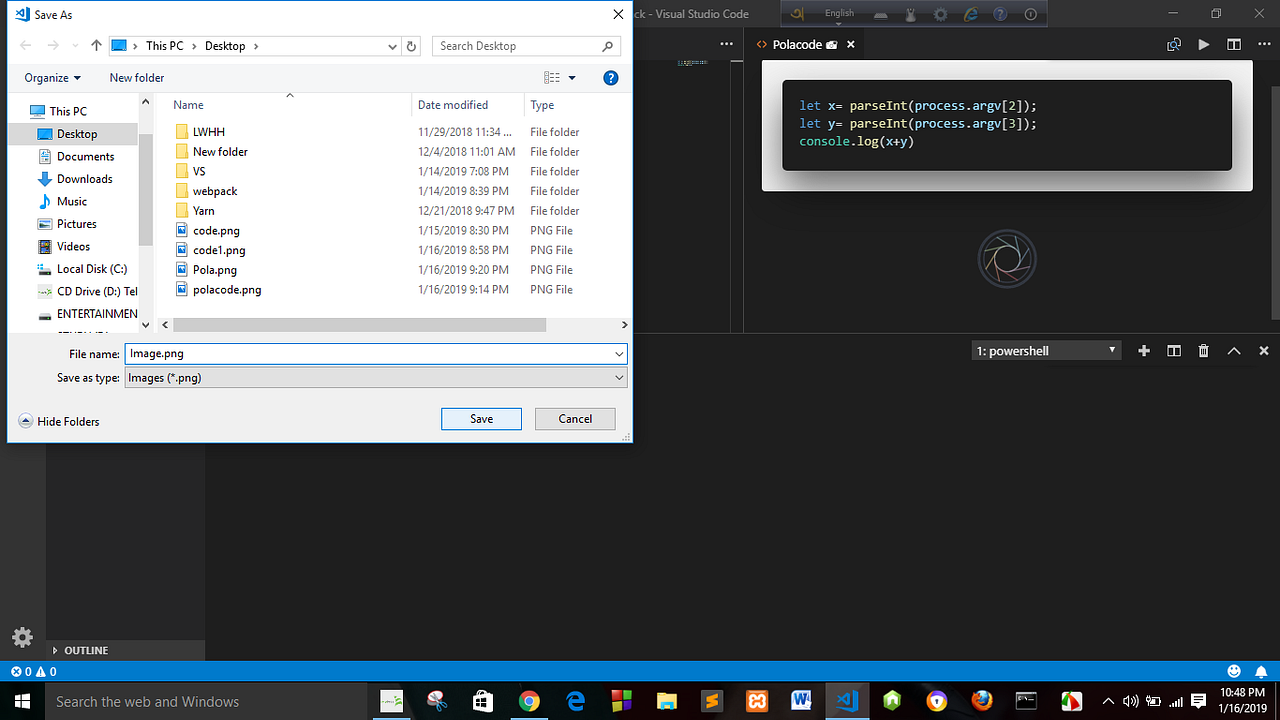Refresh Desktop with the address bar refresh icon

coord(411,46)
